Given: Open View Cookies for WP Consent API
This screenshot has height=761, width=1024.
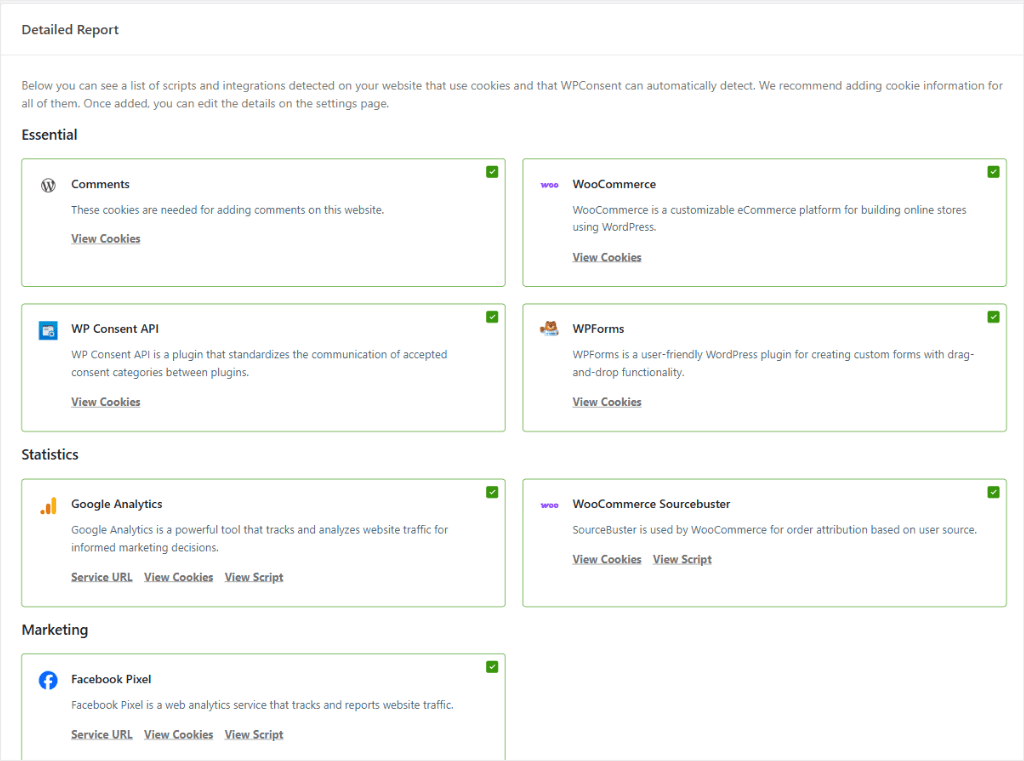Looking at the screenshot, I should (106, 402).
